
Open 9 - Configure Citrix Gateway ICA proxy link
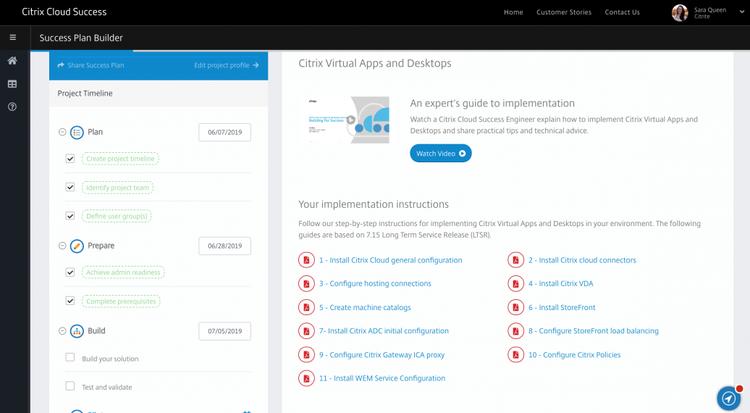point(382,355)
